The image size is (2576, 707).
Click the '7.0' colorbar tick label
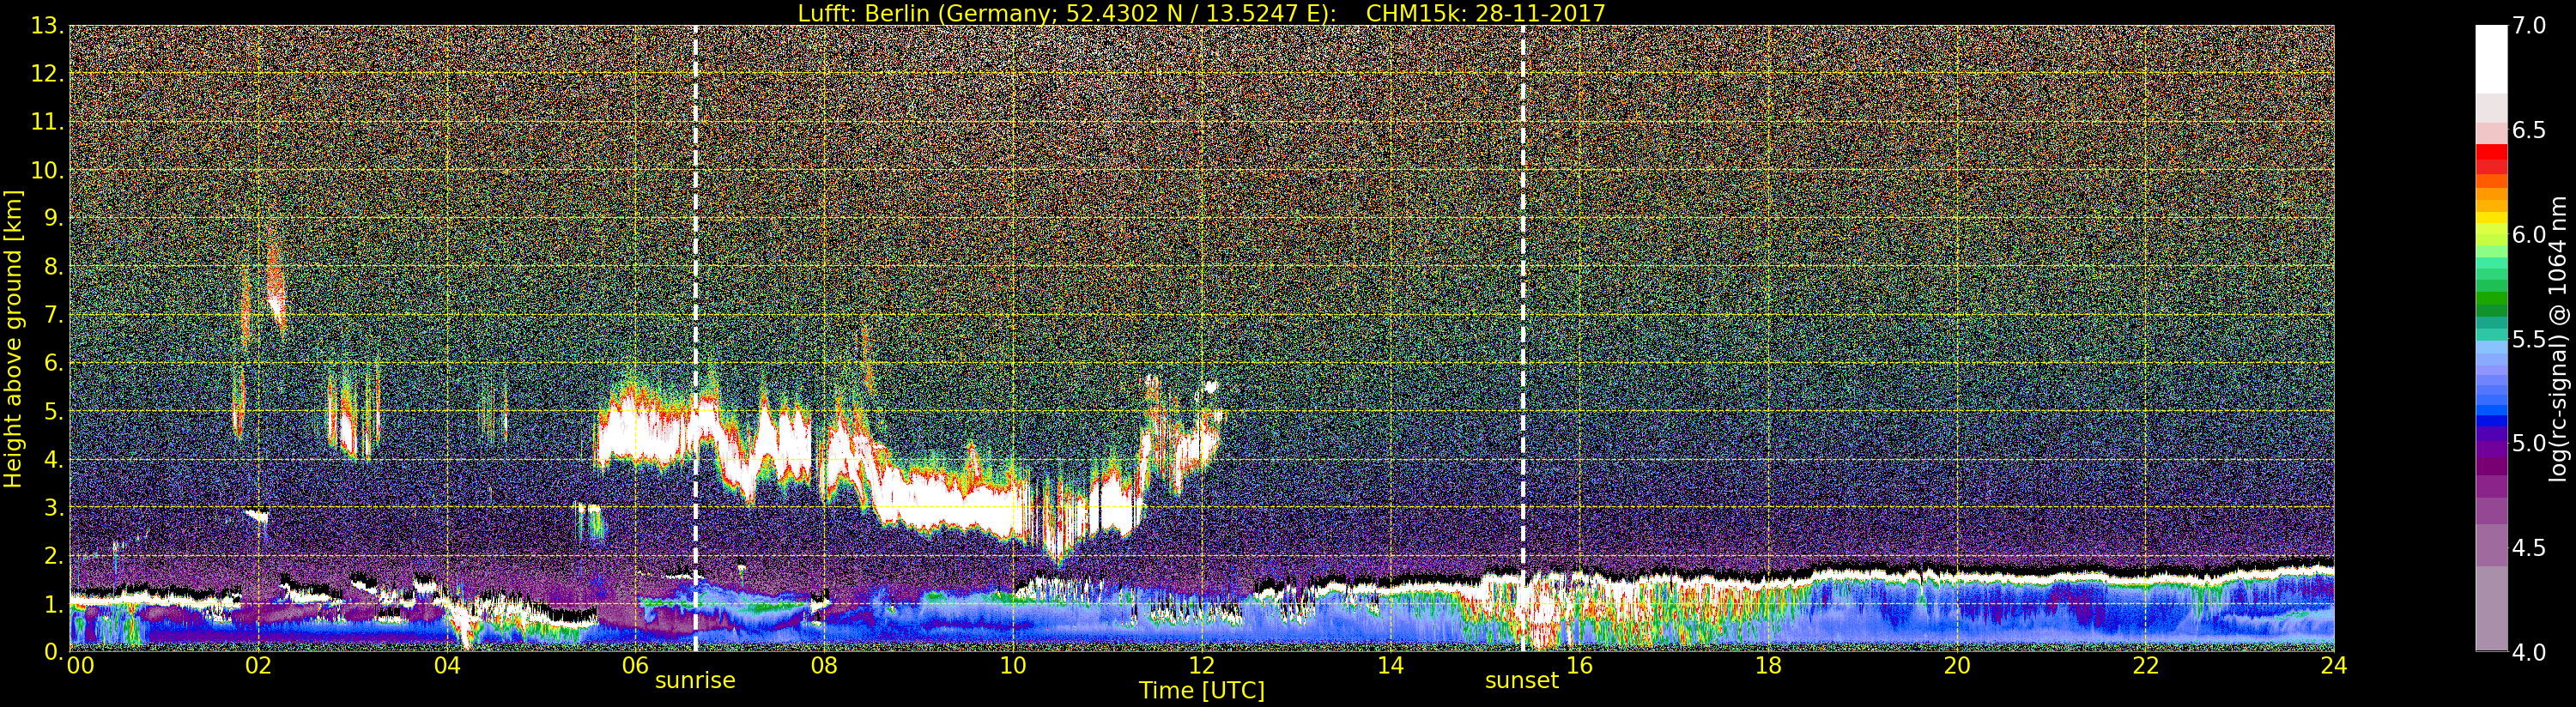pyautogui.click(x=2529, y=27)
